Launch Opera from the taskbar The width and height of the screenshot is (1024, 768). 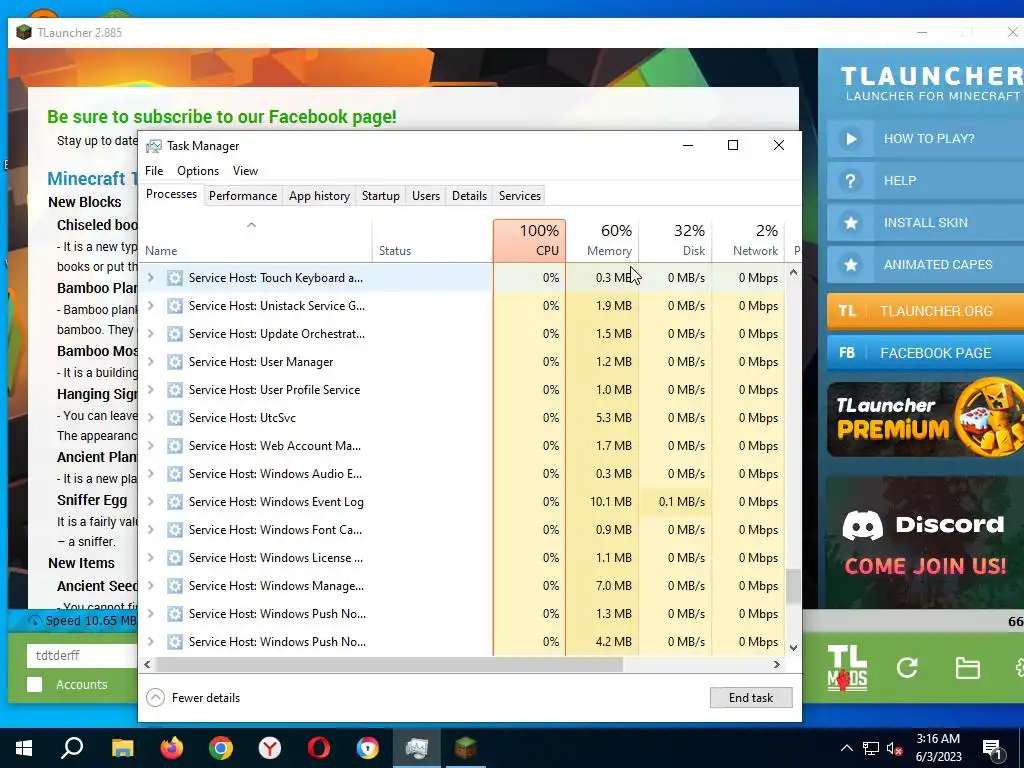pos(319,748)
